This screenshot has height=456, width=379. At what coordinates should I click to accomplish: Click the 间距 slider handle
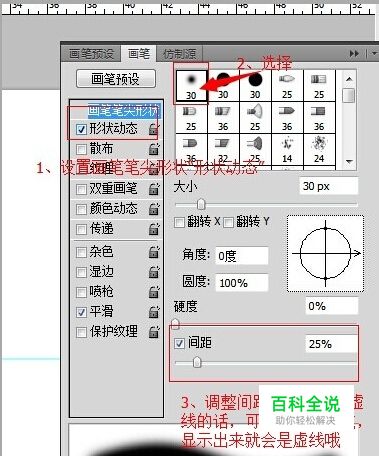[x=197, y=362]
